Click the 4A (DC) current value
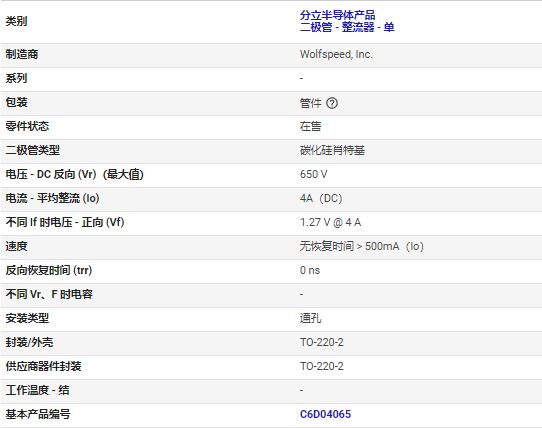This screenshot has height=428, width=542. [x=321, y=198]
